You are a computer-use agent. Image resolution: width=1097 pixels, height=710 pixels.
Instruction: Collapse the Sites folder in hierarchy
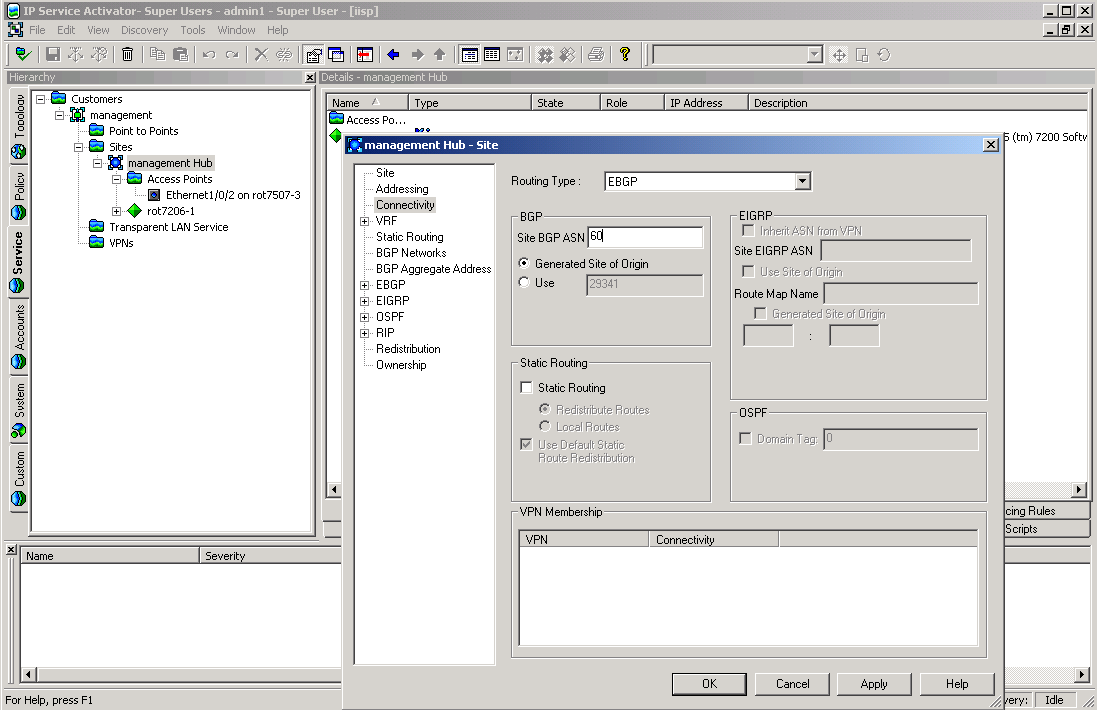point(78,148)
